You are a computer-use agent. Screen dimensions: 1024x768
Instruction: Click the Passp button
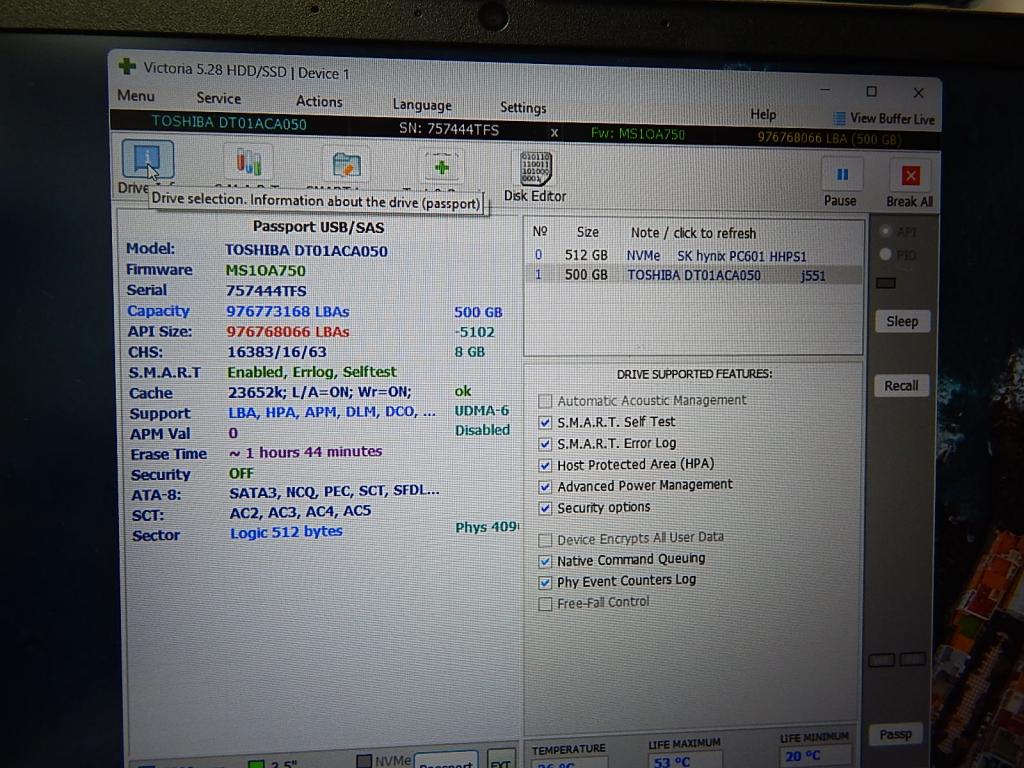coord(895,734)
